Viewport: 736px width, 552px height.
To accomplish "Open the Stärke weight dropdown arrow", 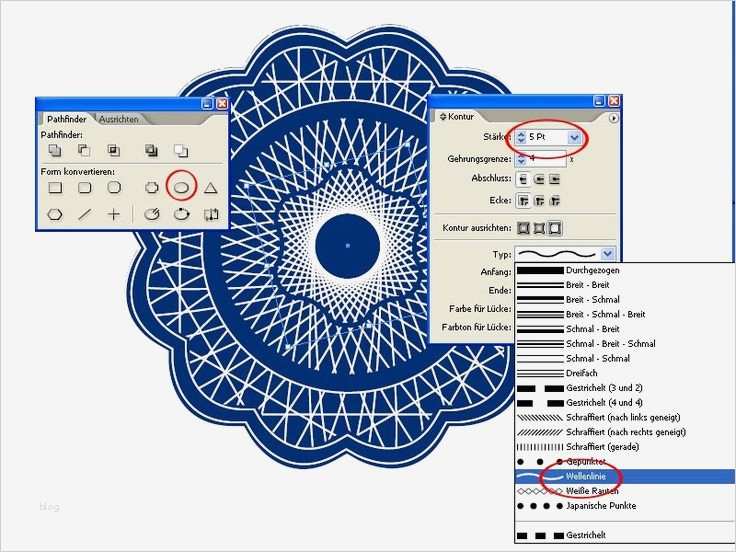I will click(x=574, y=138).
